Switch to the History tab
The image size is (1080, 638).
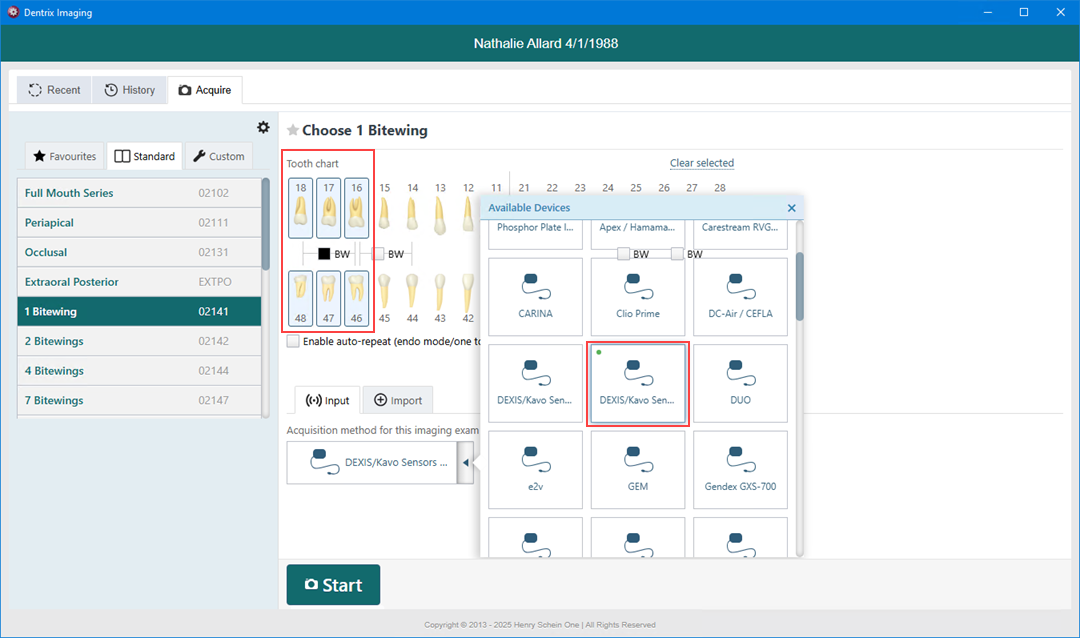pos(129,89)
